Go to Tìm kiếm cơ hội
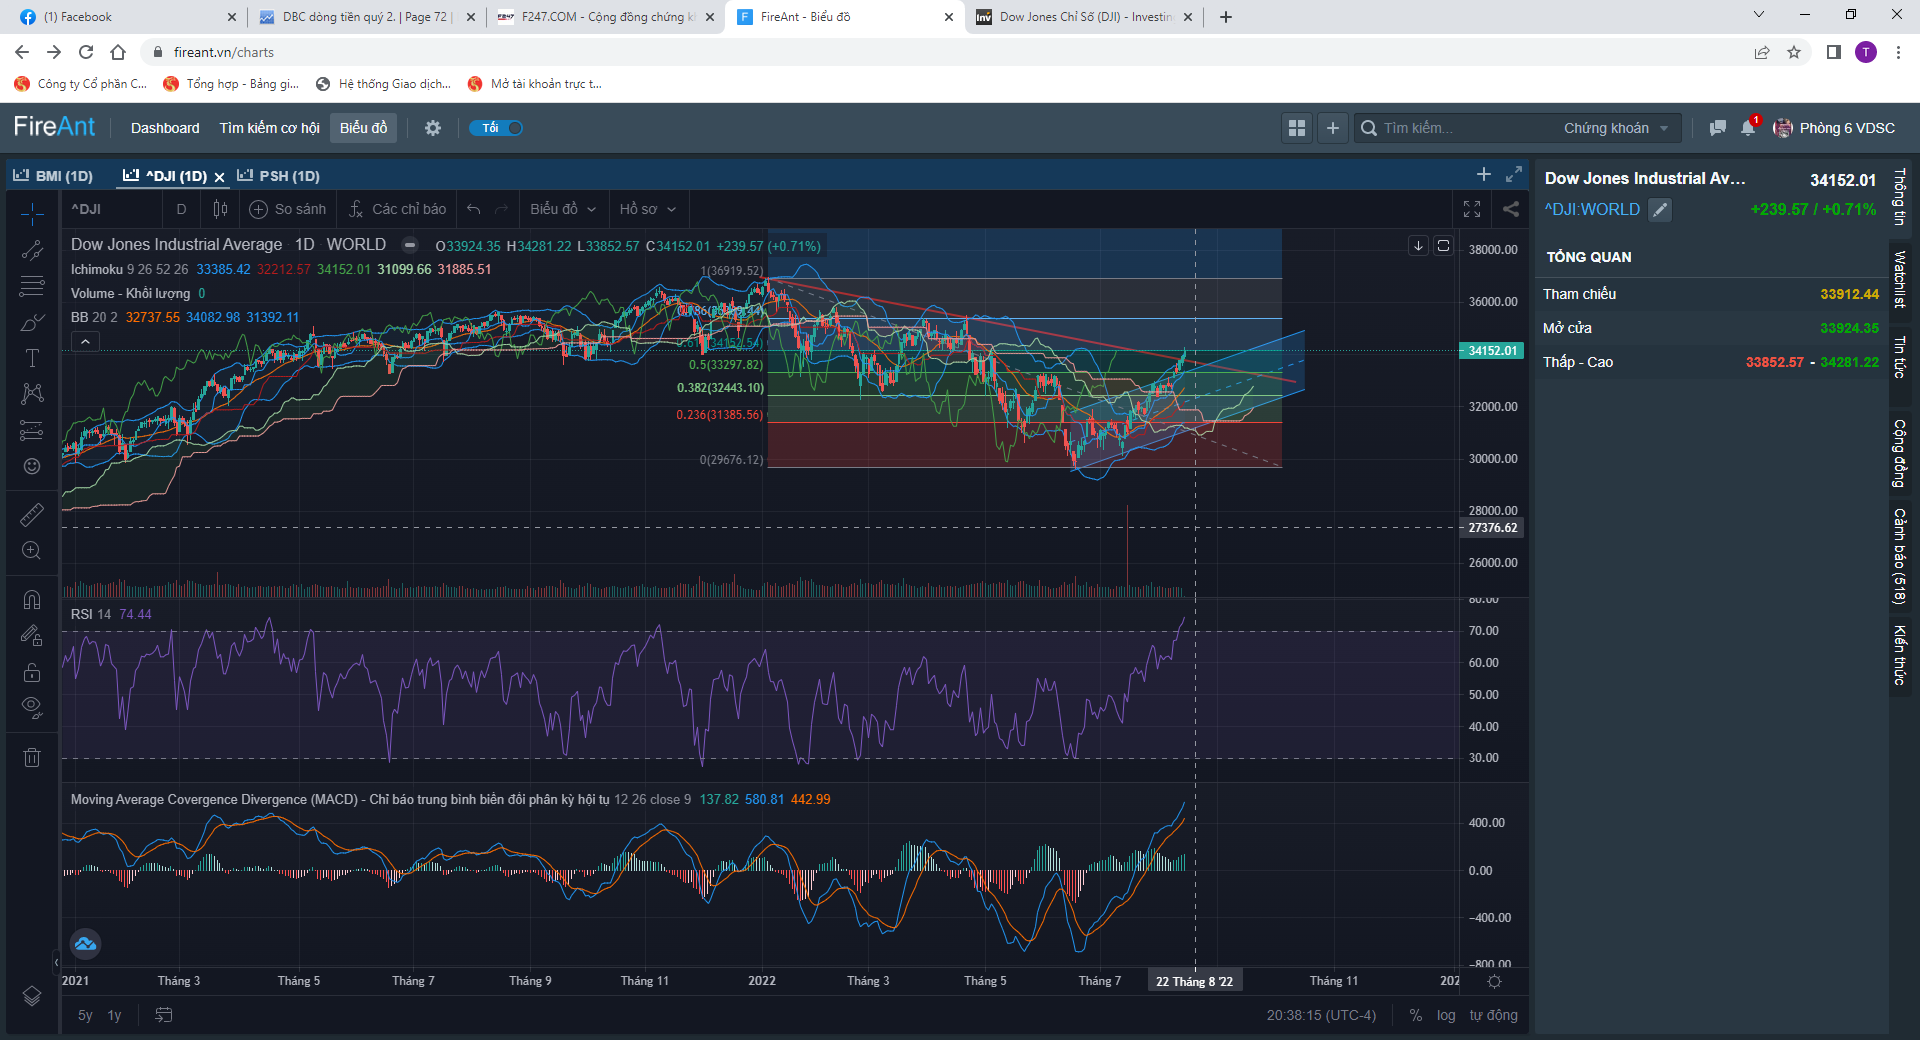Image resolution: width=1920 pixels, height=1040 pixels. [x=269, y=128]
